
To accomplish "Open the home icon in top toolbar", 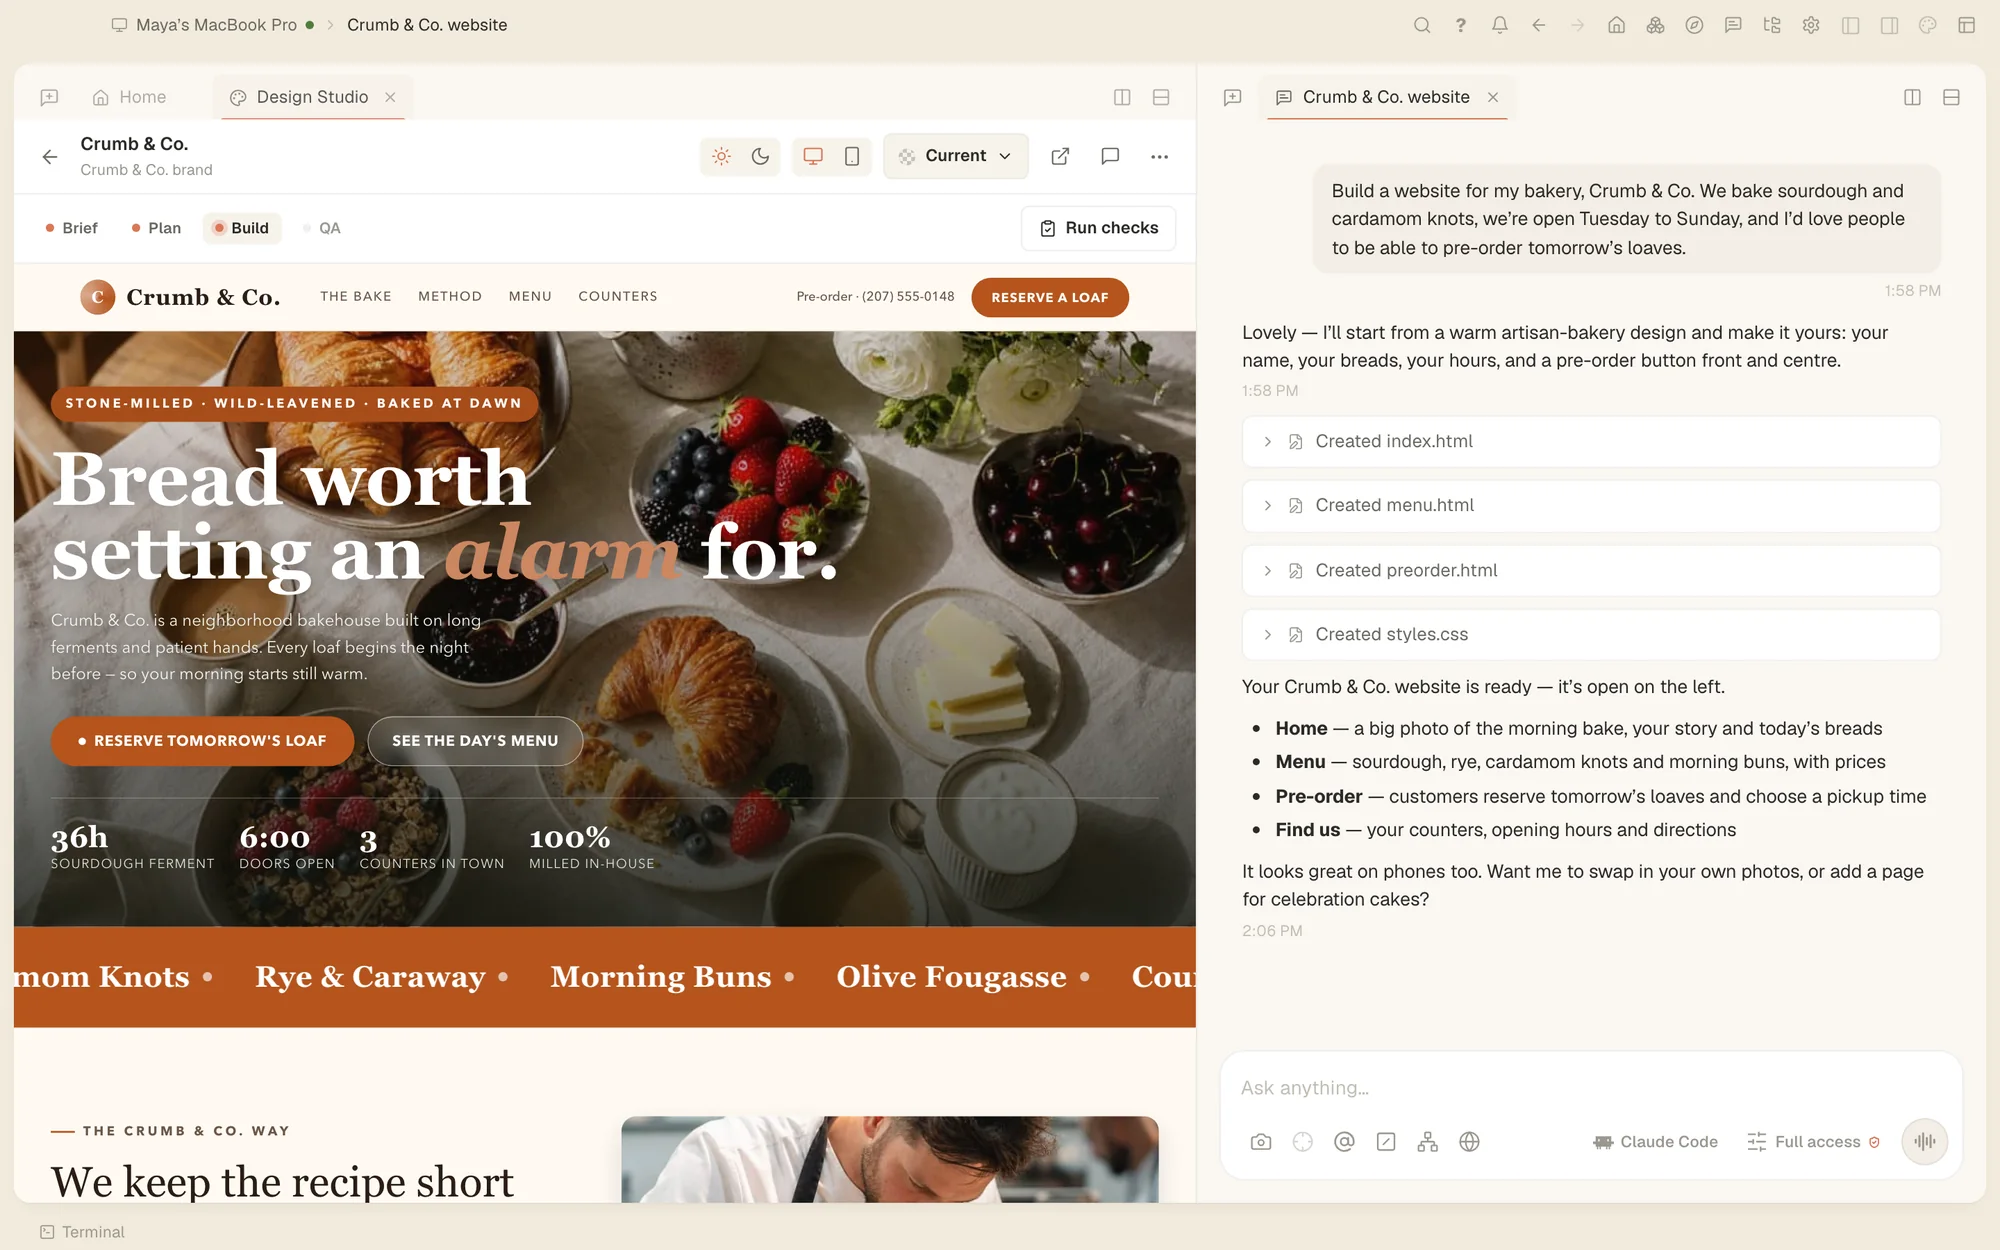I will (x=1616, y=25).
